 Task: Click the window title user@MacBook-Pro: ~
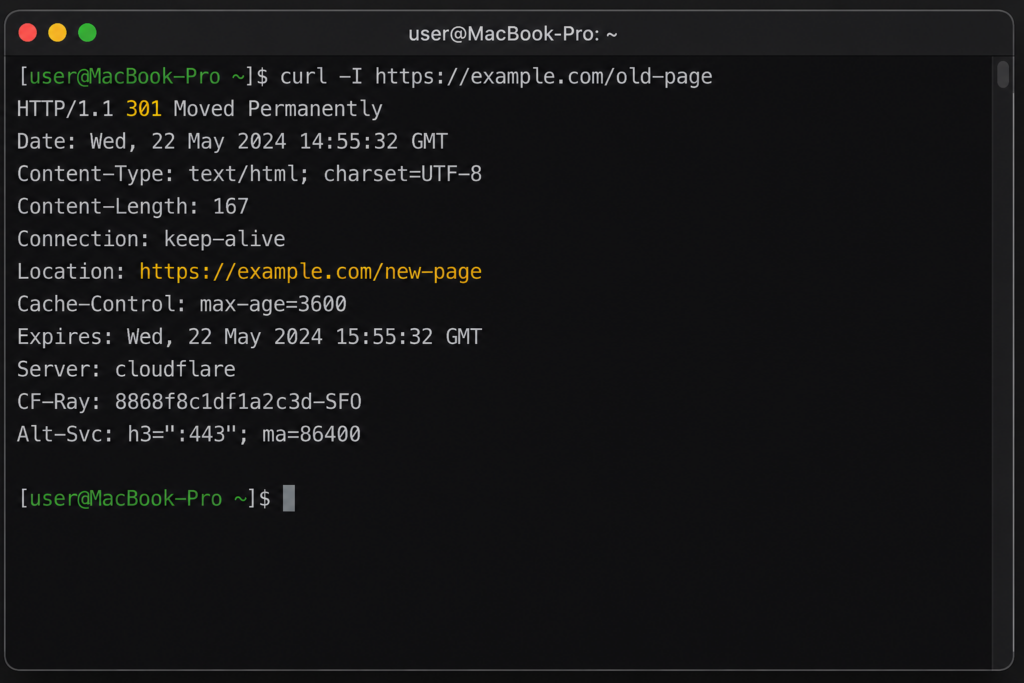pos(513,34)
